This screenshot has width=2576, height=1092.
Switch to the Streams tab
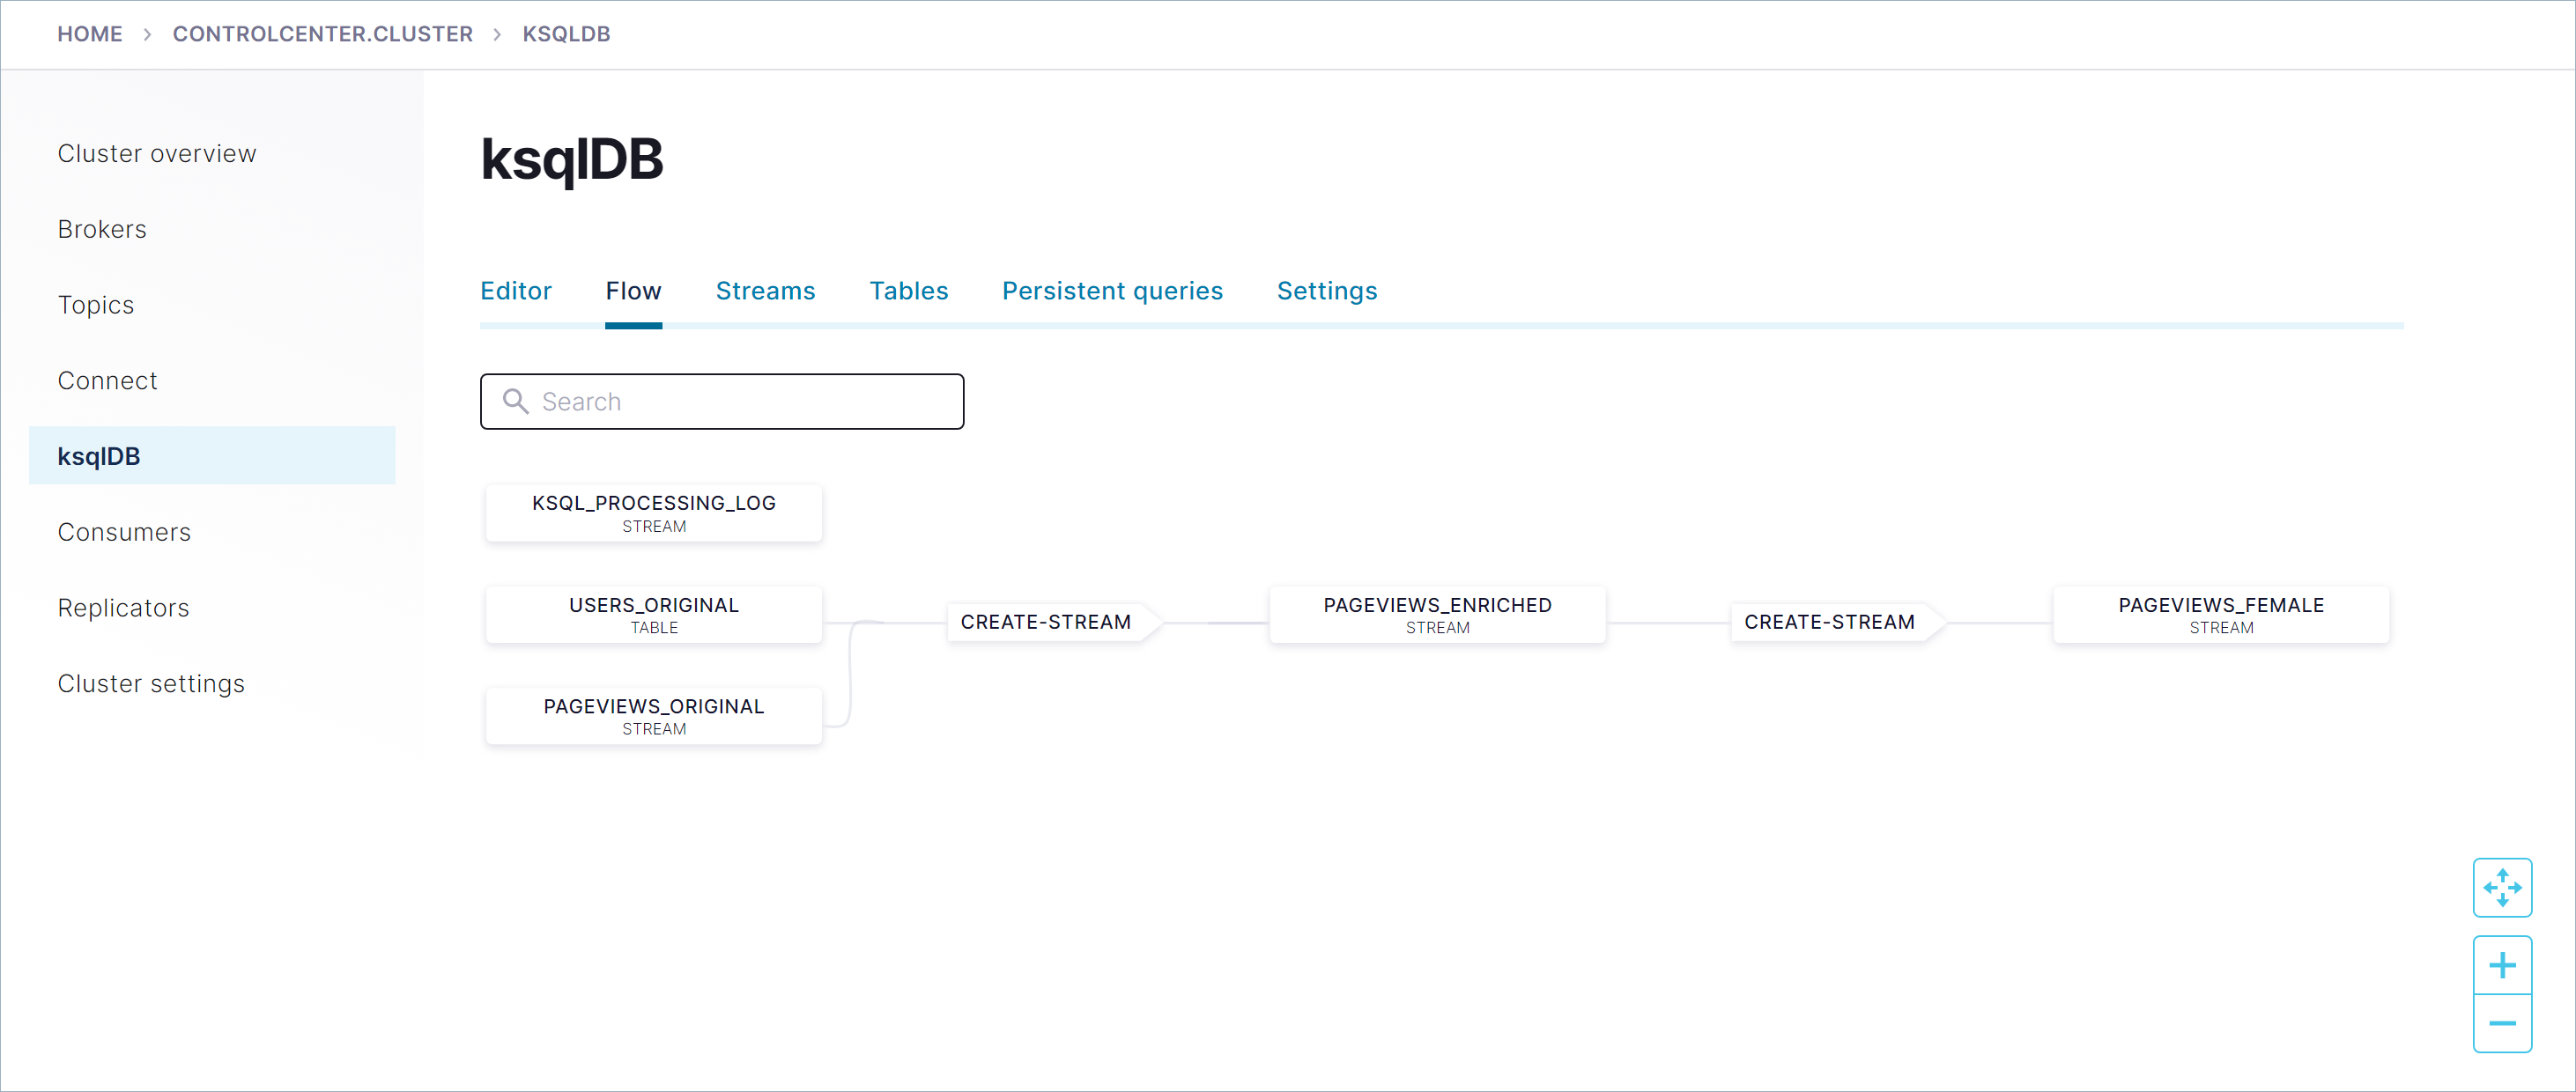(765, 290)
